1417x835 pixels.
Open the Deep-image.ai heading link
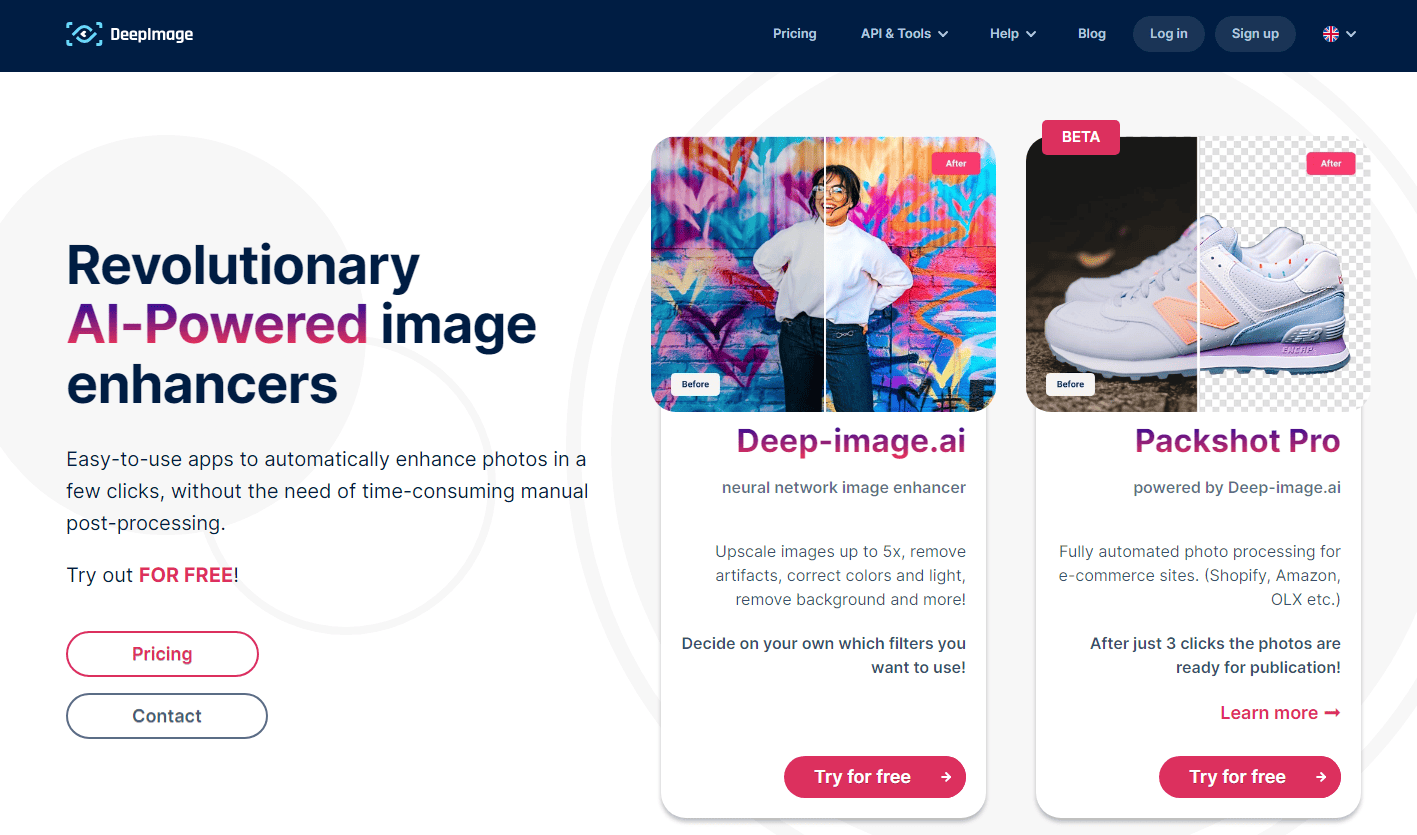(851, 441)
